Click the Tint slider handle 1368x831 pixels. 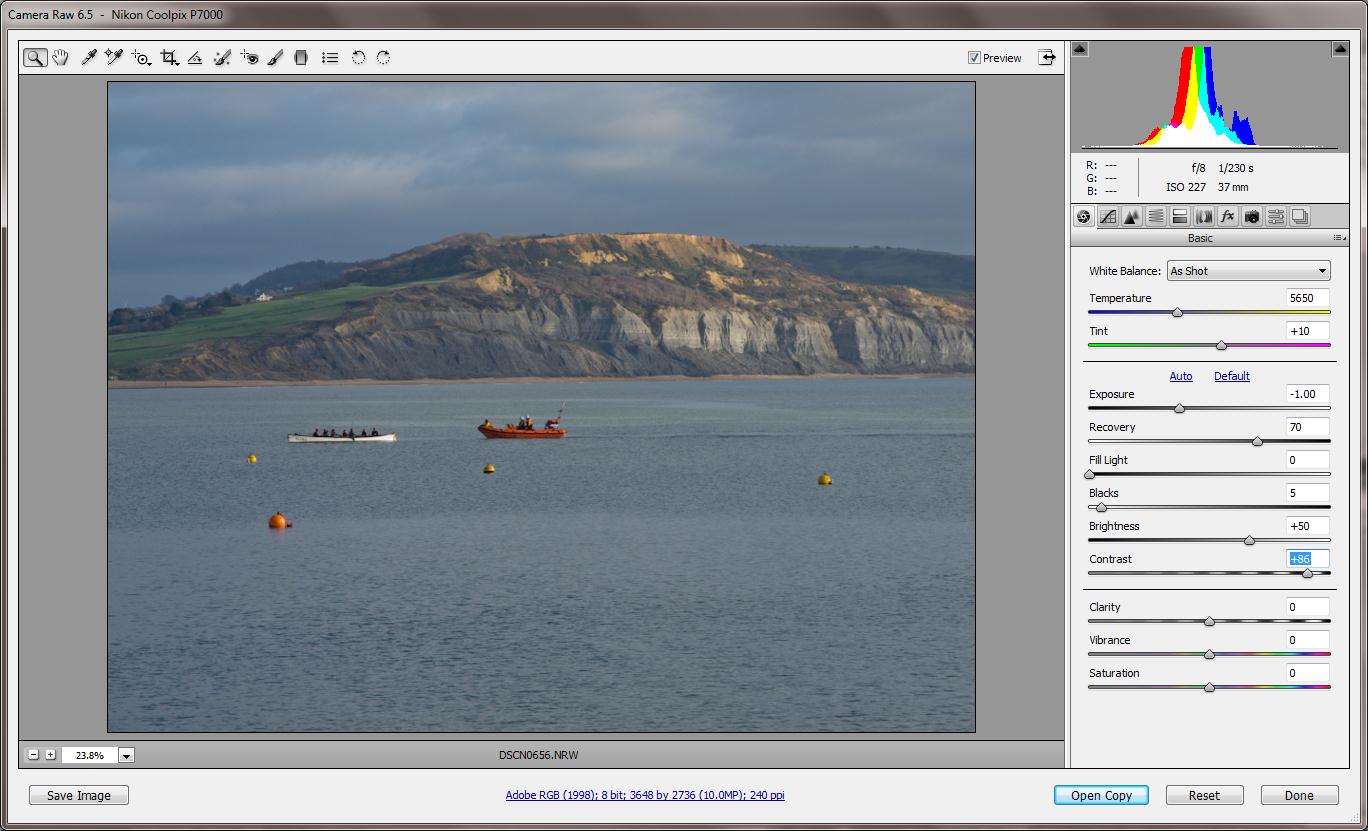[1221, 346]
